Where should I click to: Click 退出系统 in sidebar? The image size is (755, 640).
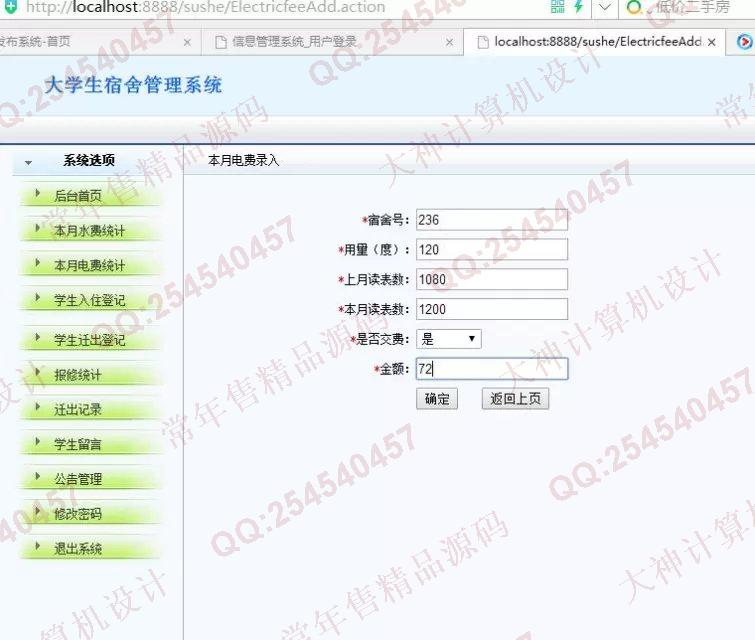[78, 549]
